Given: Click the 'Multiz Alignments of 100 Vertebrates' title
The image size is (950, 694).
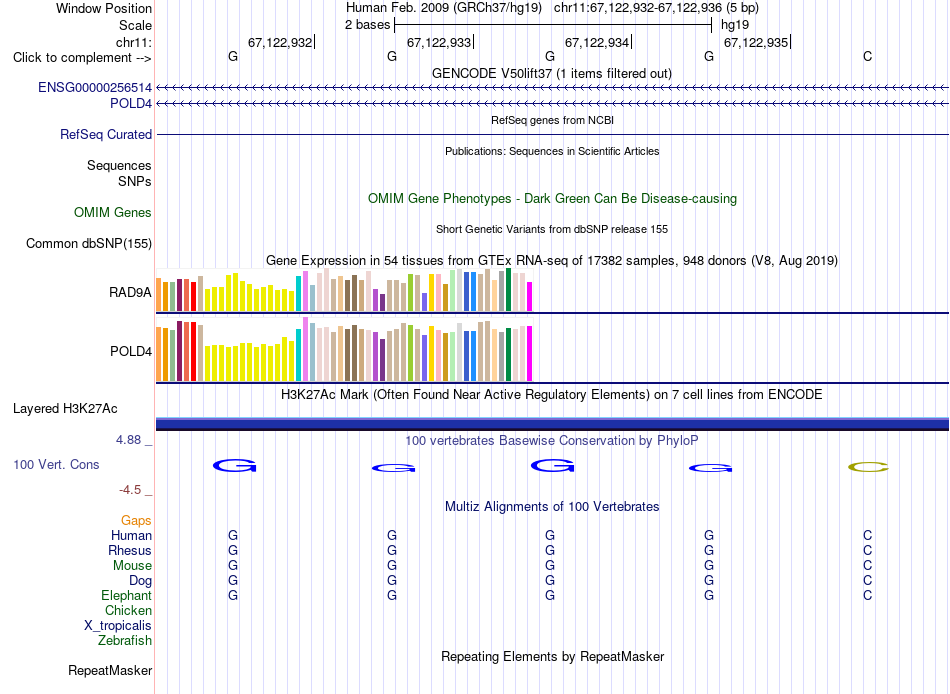Looking at the screenshot, I should tap(552, 506).
